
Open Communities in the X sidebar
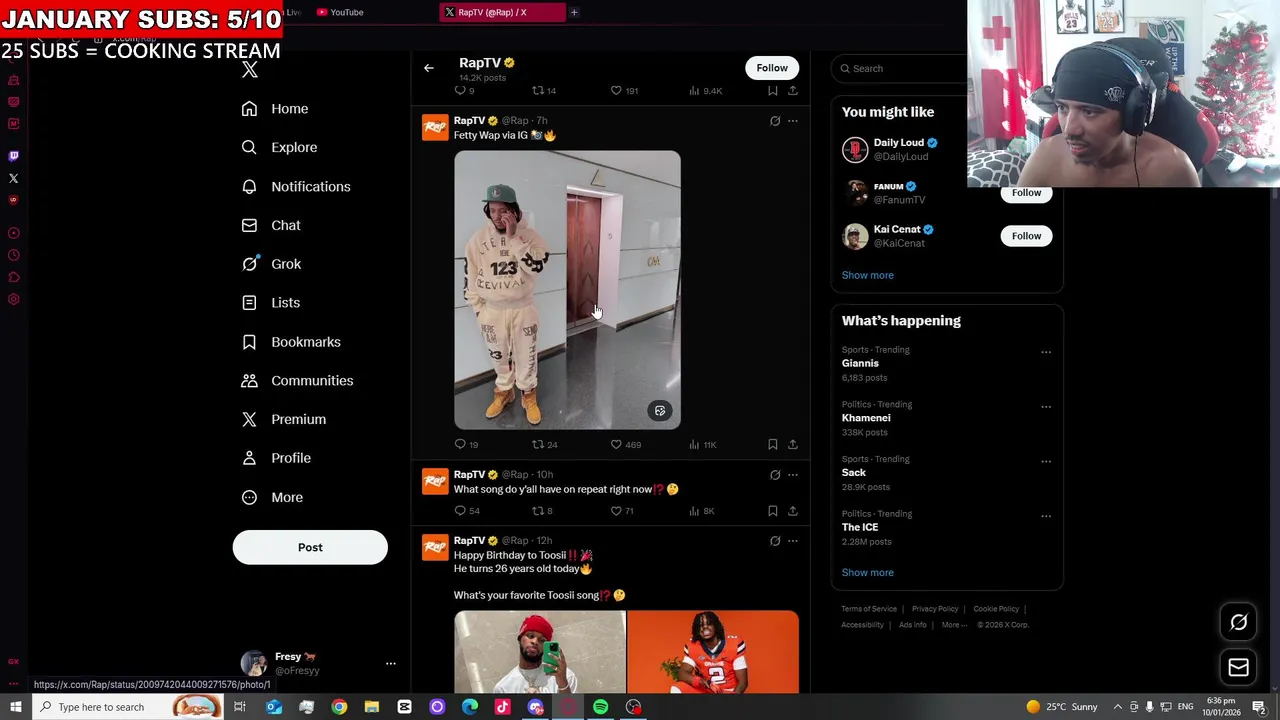click(x=297, y=380)
